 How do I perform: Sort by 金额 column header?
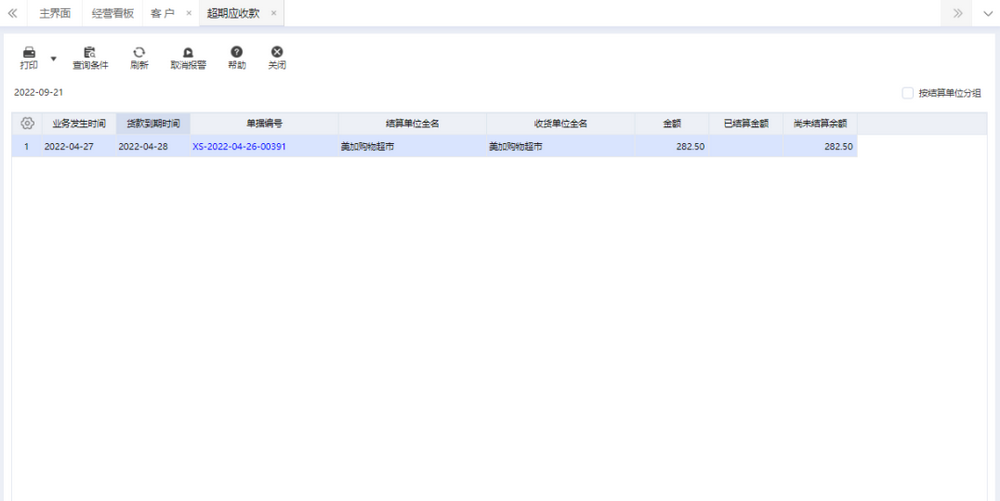pos(672,124)
